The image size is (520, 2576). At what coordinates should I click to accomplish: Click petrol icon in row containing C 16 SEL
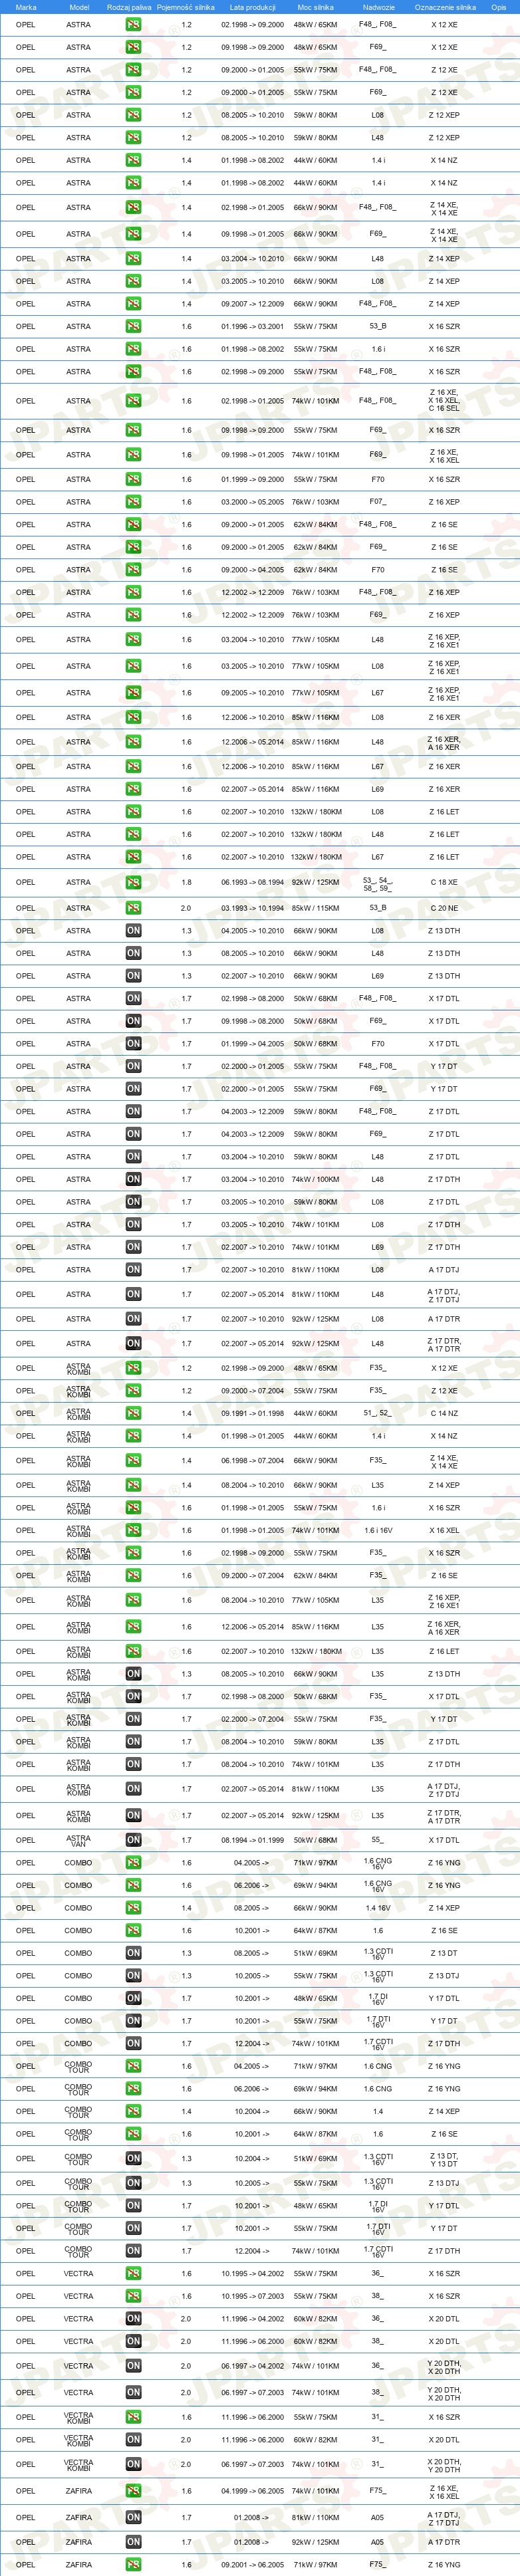[133, 401]
